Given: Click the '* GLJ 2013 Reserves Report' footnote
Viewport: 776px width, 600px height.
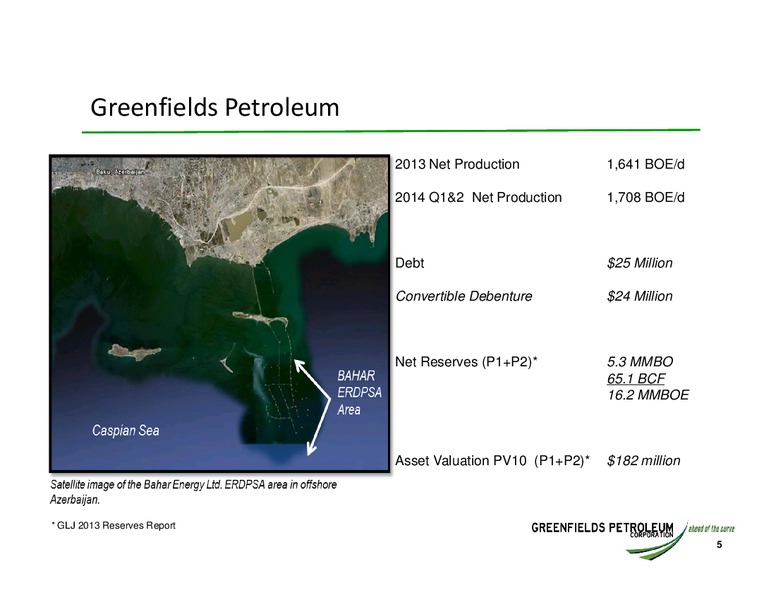Looking at the screenshot, I should click(113, 526).
